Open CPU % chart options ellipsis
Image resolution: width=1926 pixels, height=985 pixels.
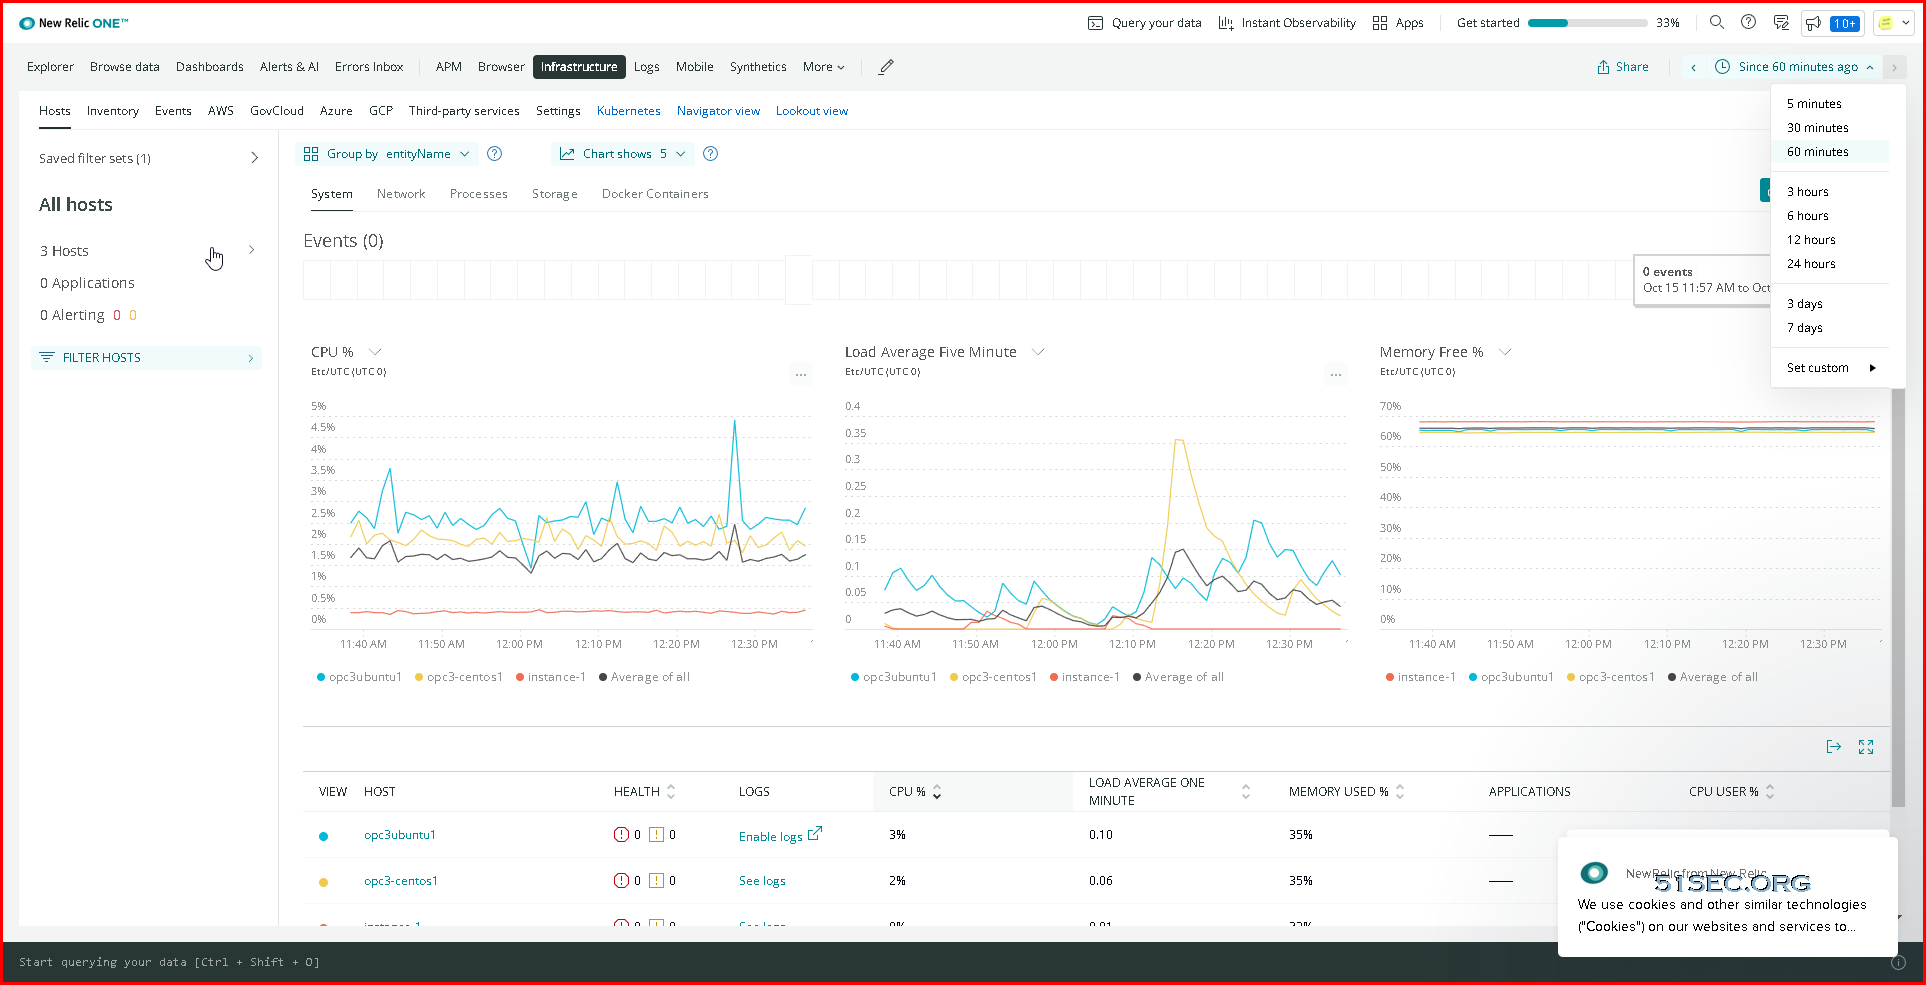pos(801,375)
